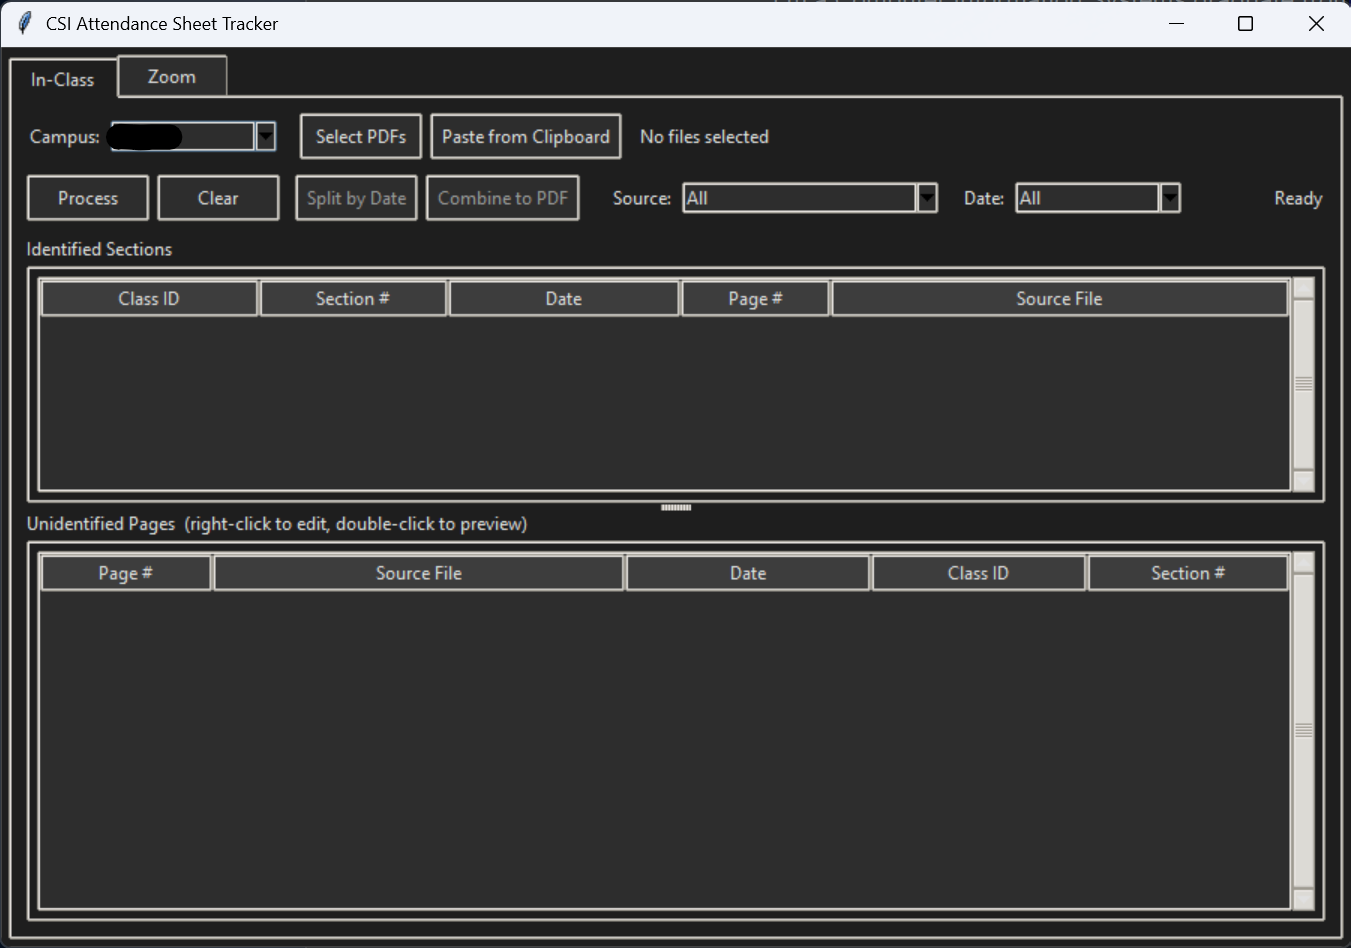Click Paste from Clipboard button

point(526,136)
